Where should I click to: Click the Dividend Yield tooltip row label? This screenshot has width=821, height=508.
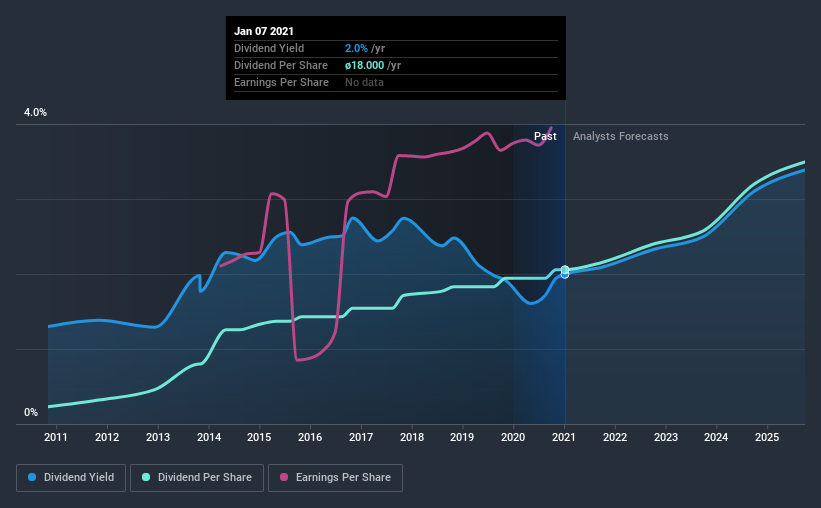(x=269, y=48)
